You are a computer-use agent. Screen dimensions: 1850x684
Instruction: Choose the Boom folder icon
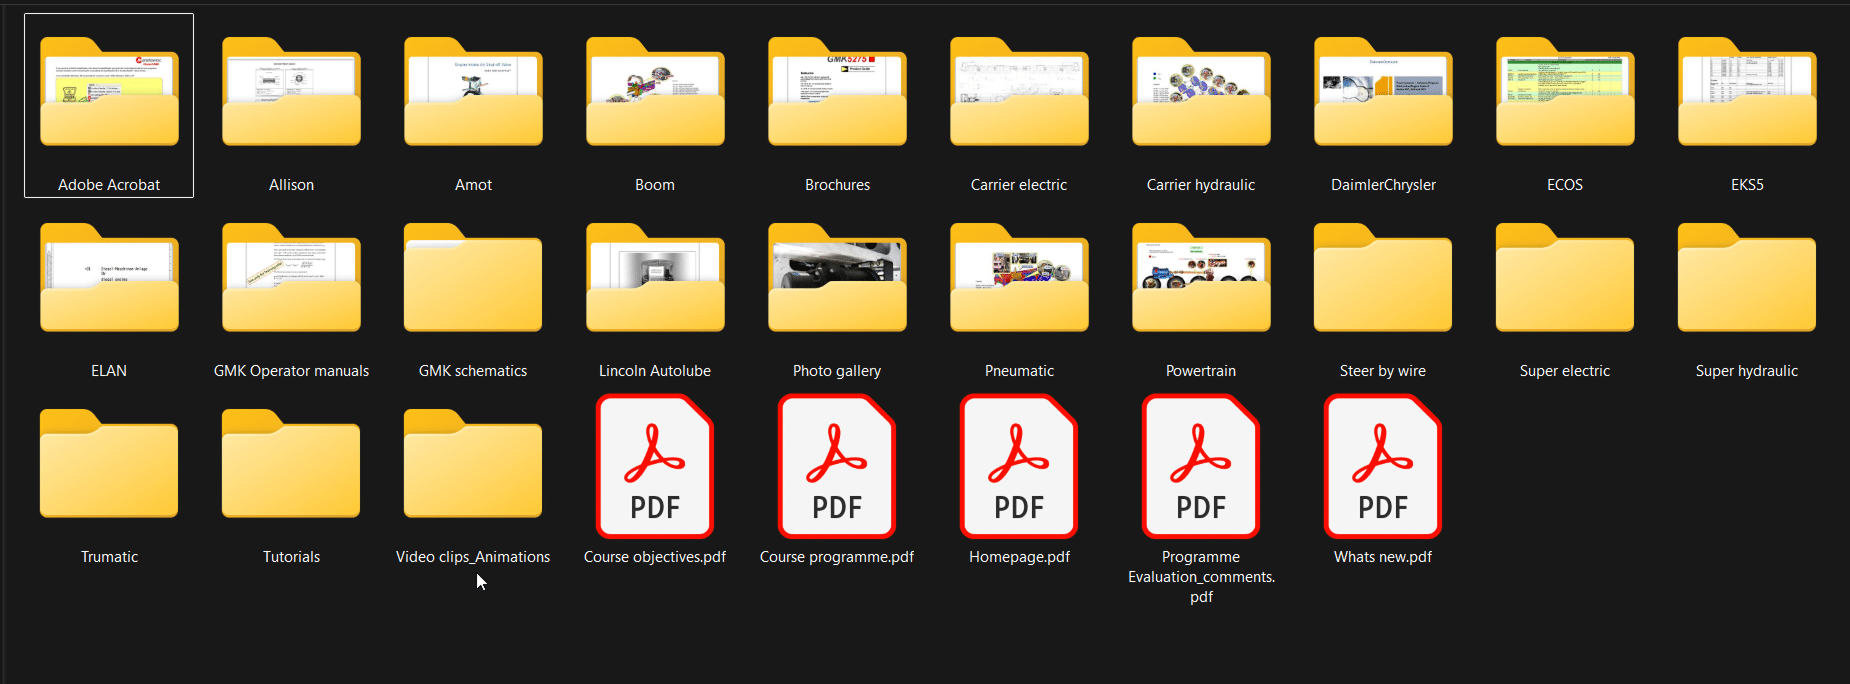(655, 92)
